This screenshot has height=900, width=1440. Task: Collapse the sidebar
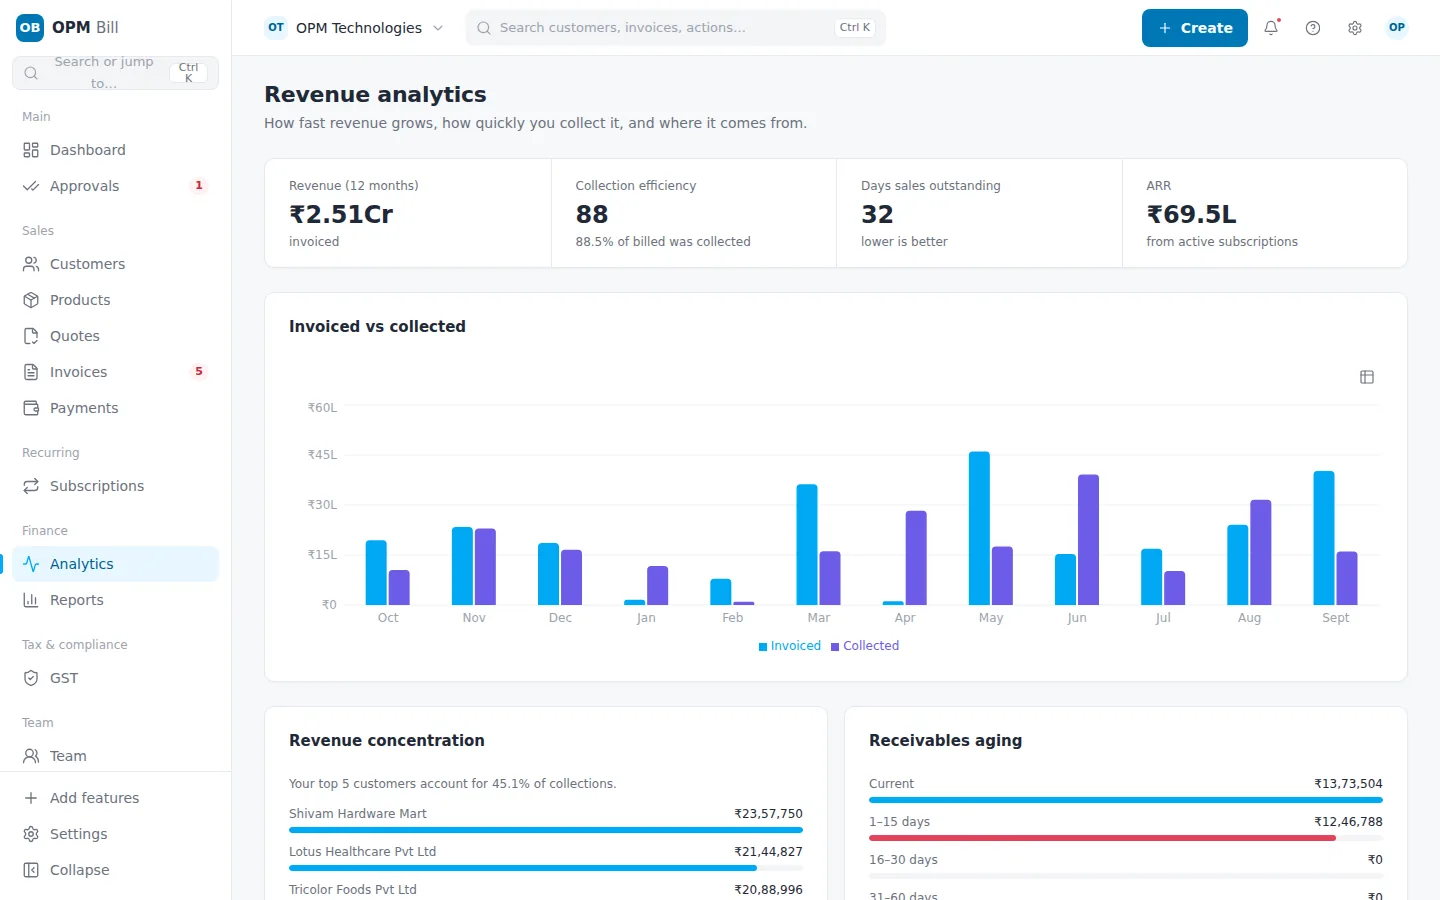click(x=115, y=870)
